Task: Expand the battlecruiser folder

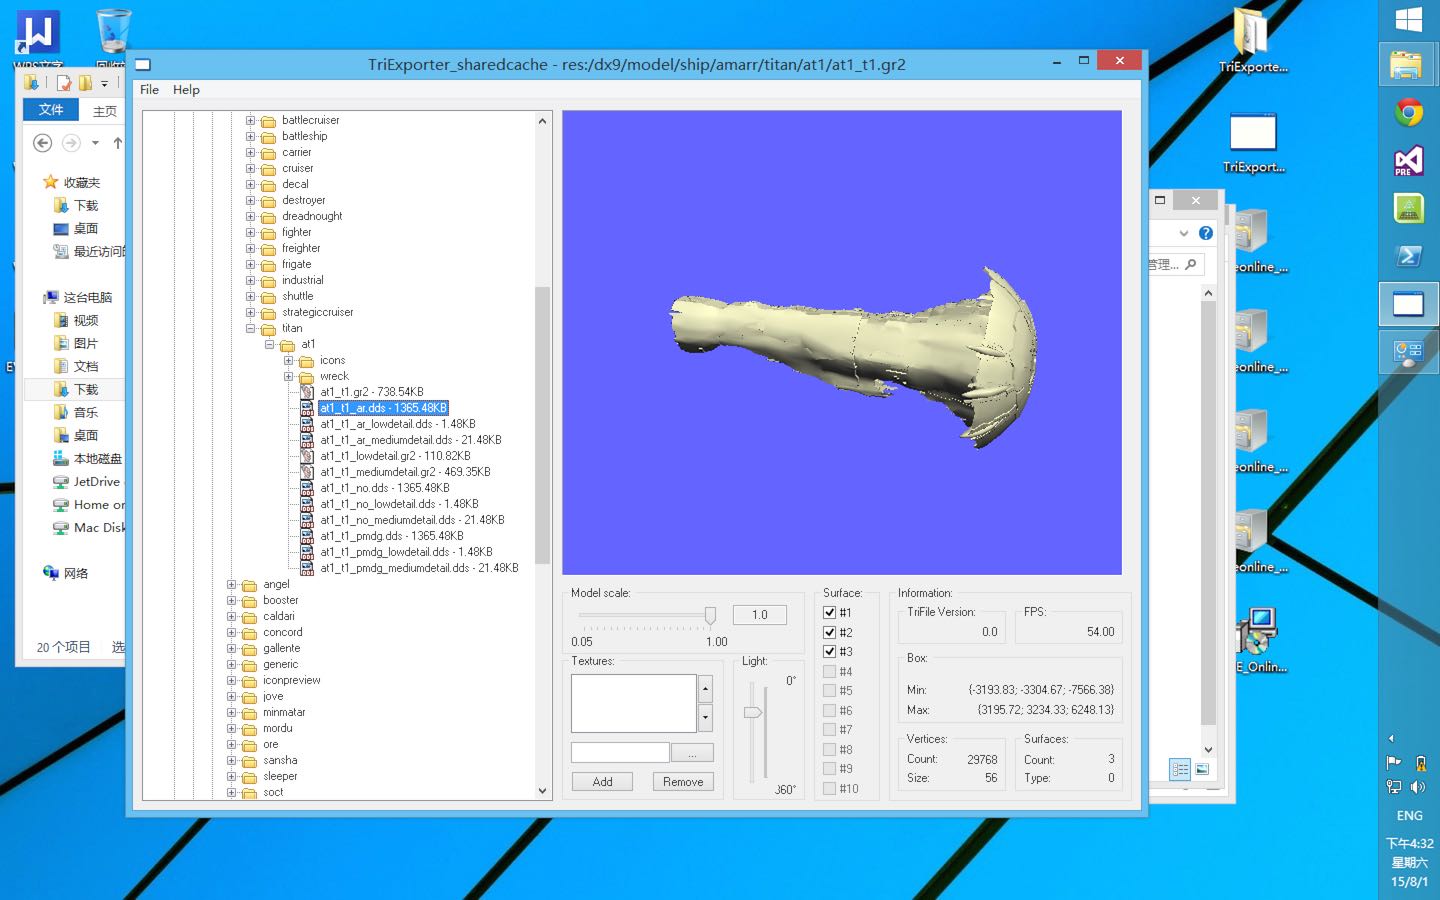Action: 251,120
